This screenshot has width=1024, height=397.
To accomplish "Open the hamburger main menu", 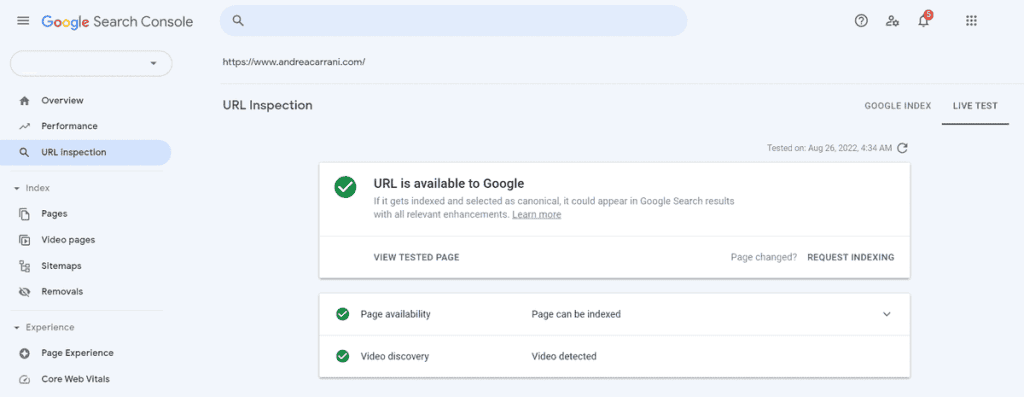I will point(23,21).
